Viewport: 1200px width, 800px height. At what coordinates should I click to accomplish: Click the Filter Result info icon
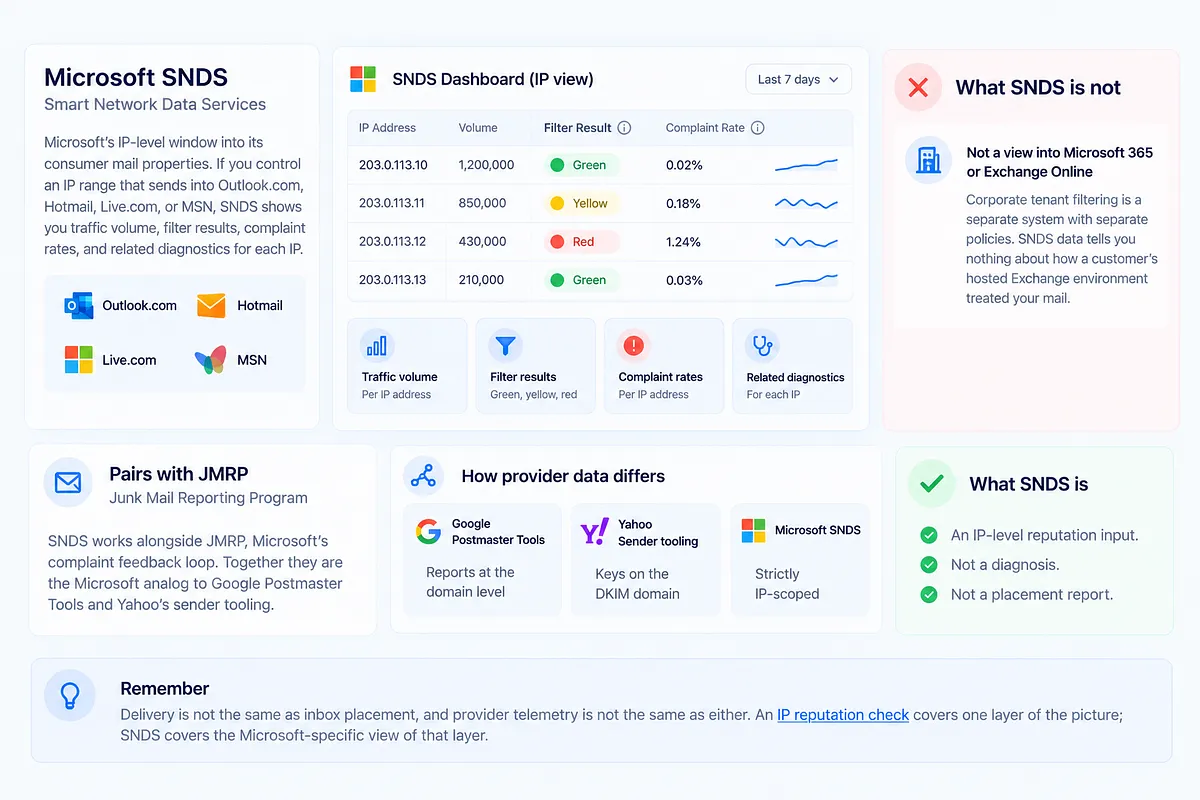624,128
